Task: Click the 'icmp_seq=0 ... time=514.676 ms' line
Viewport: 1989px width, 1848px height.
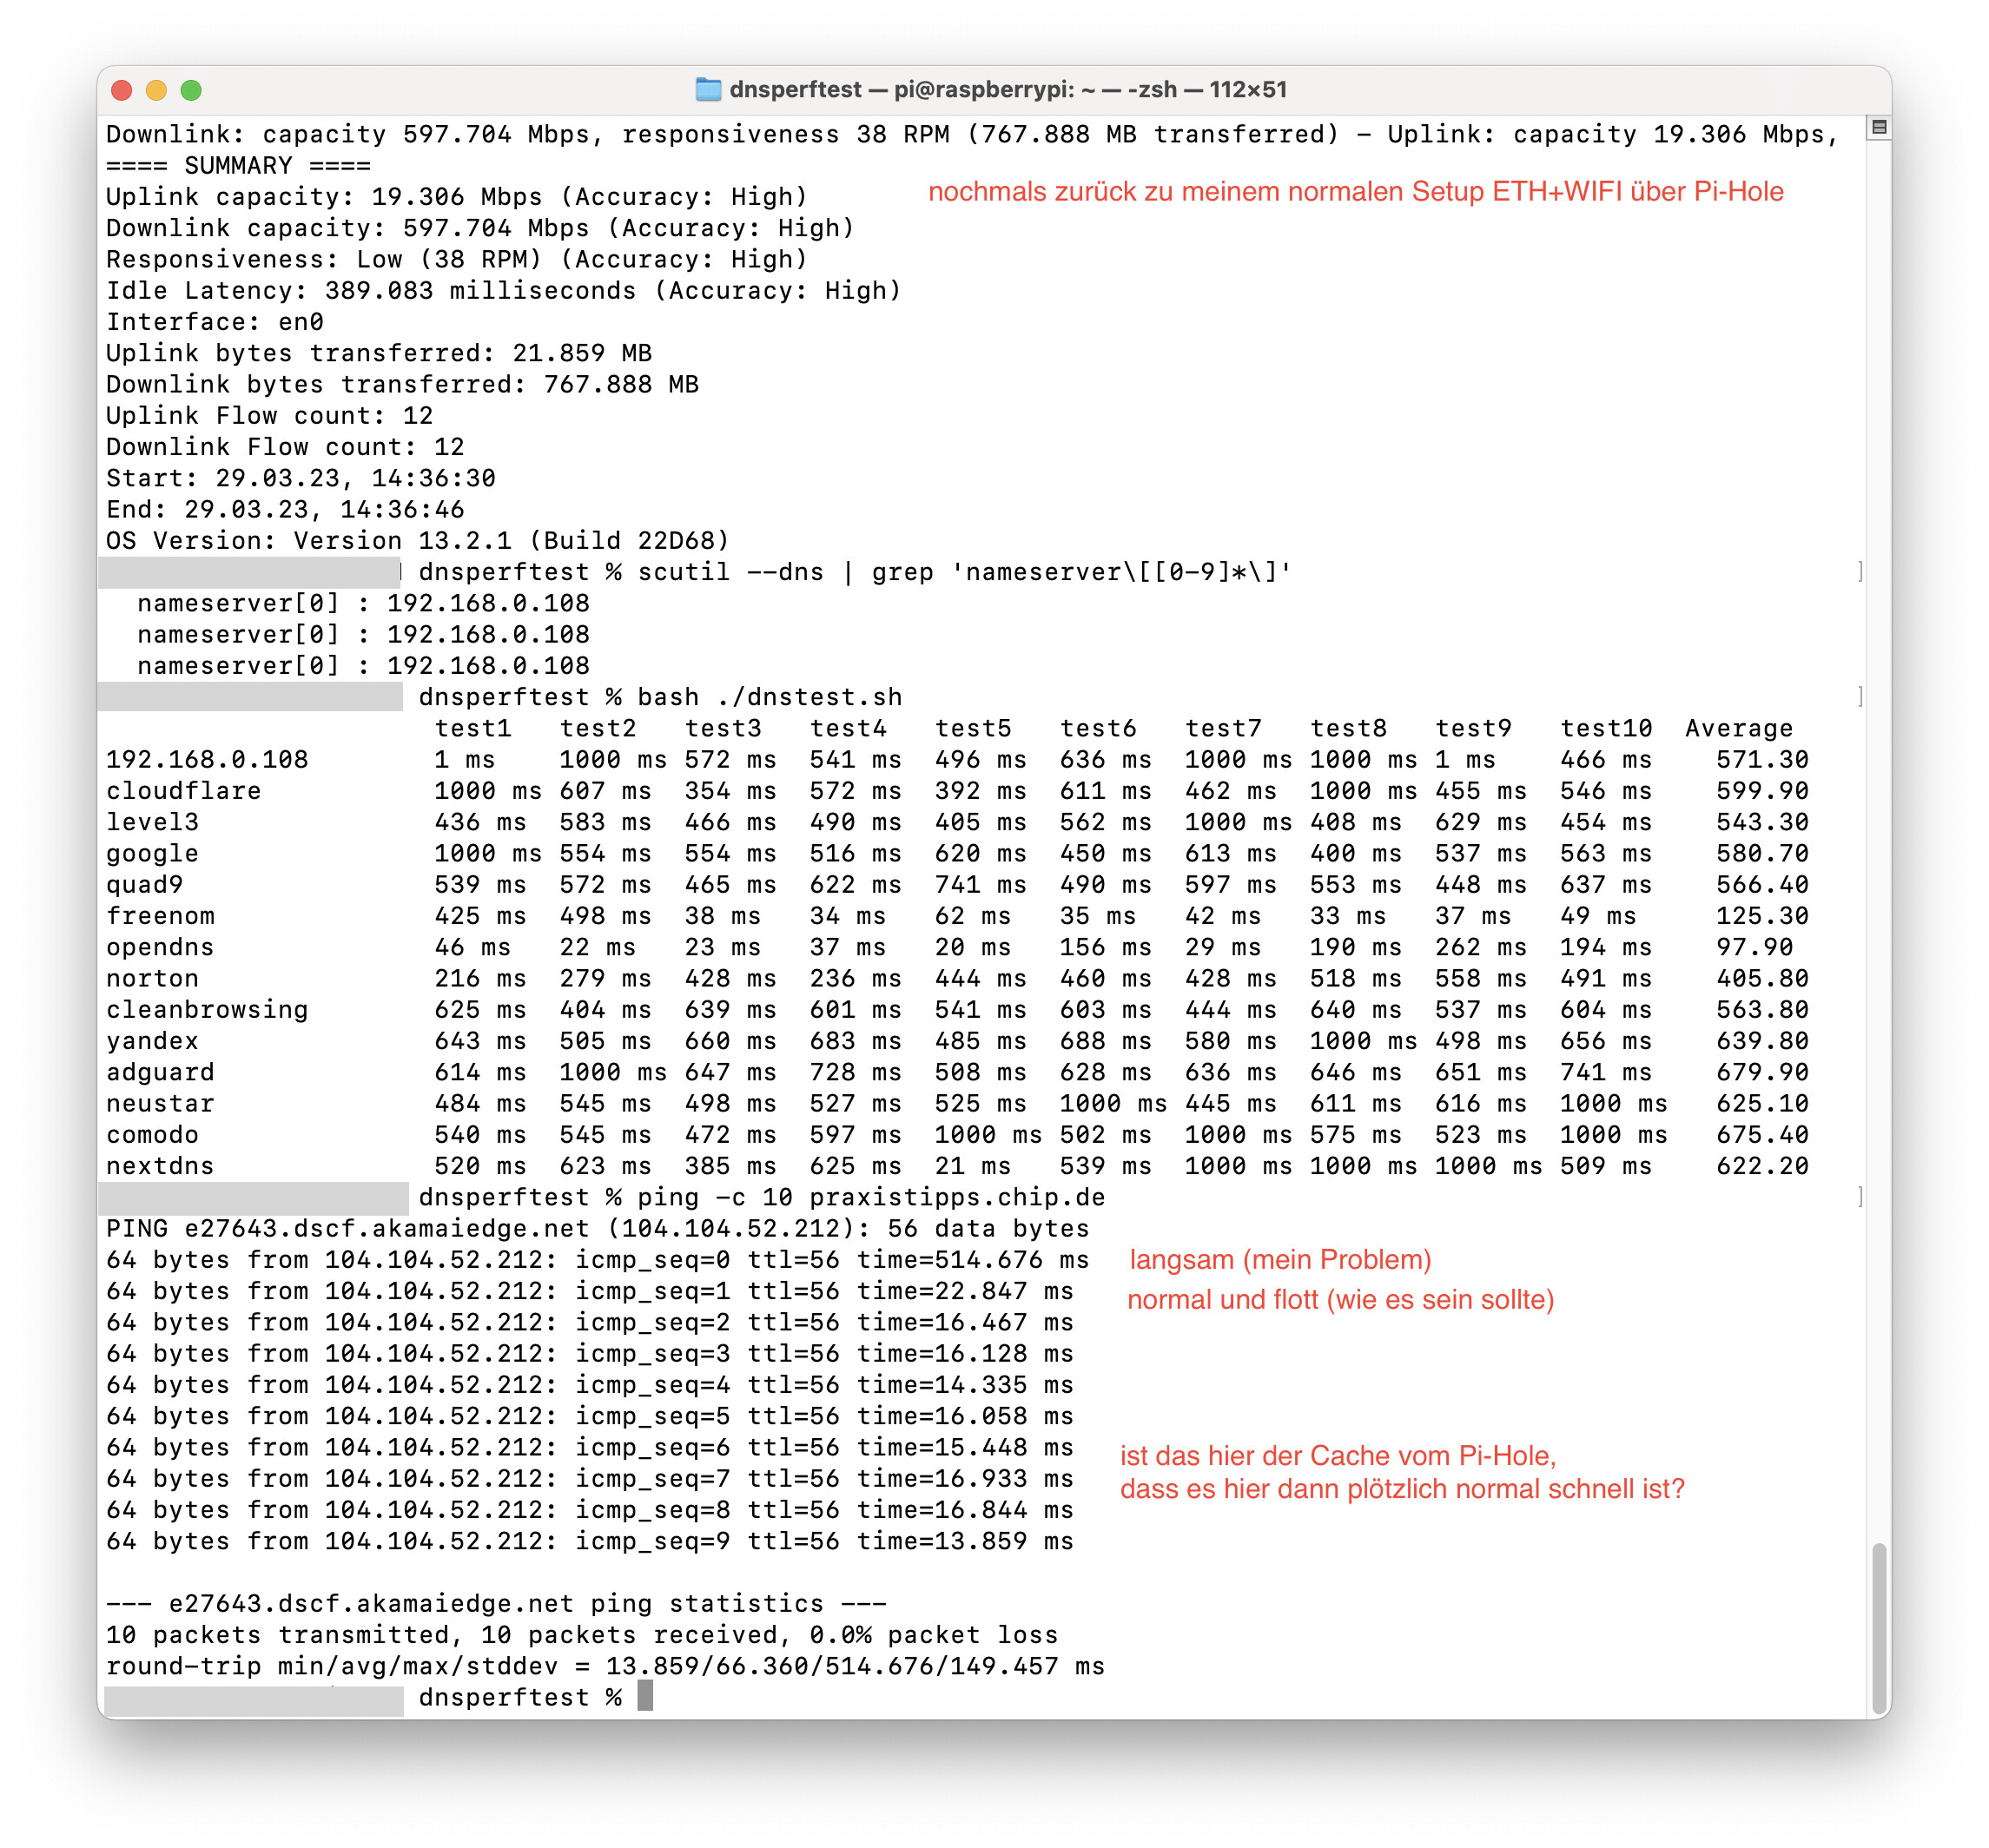Action: [597, 1259]
